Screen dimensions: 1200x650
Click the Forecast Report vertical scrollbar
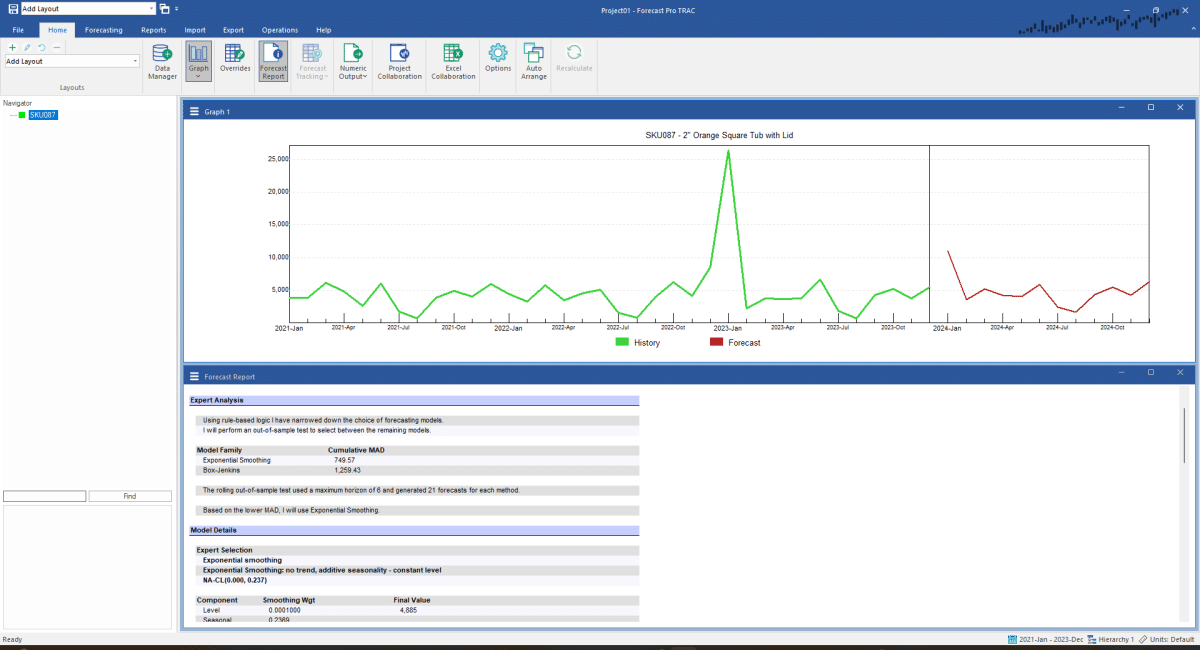click(x=1184, y=435)
